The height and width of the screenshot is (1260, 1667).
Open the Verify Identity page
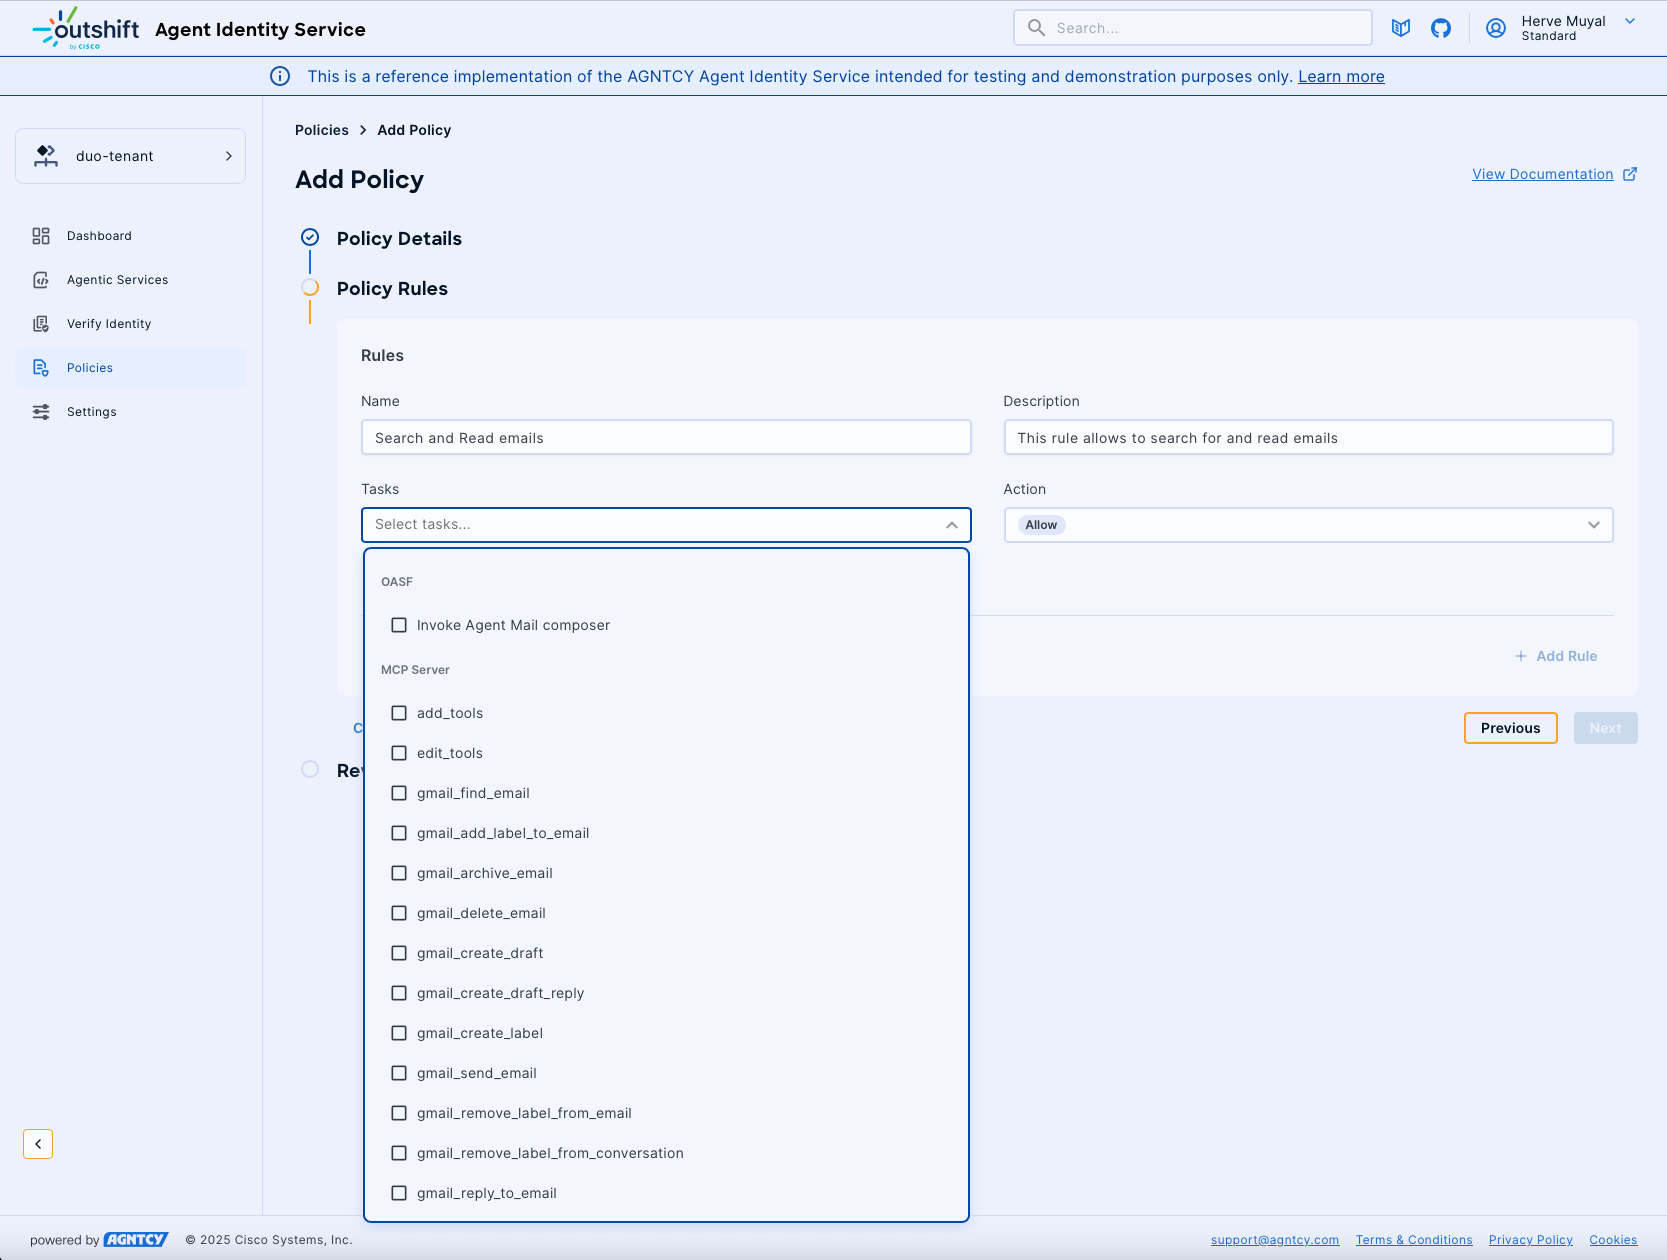[108, 323]
